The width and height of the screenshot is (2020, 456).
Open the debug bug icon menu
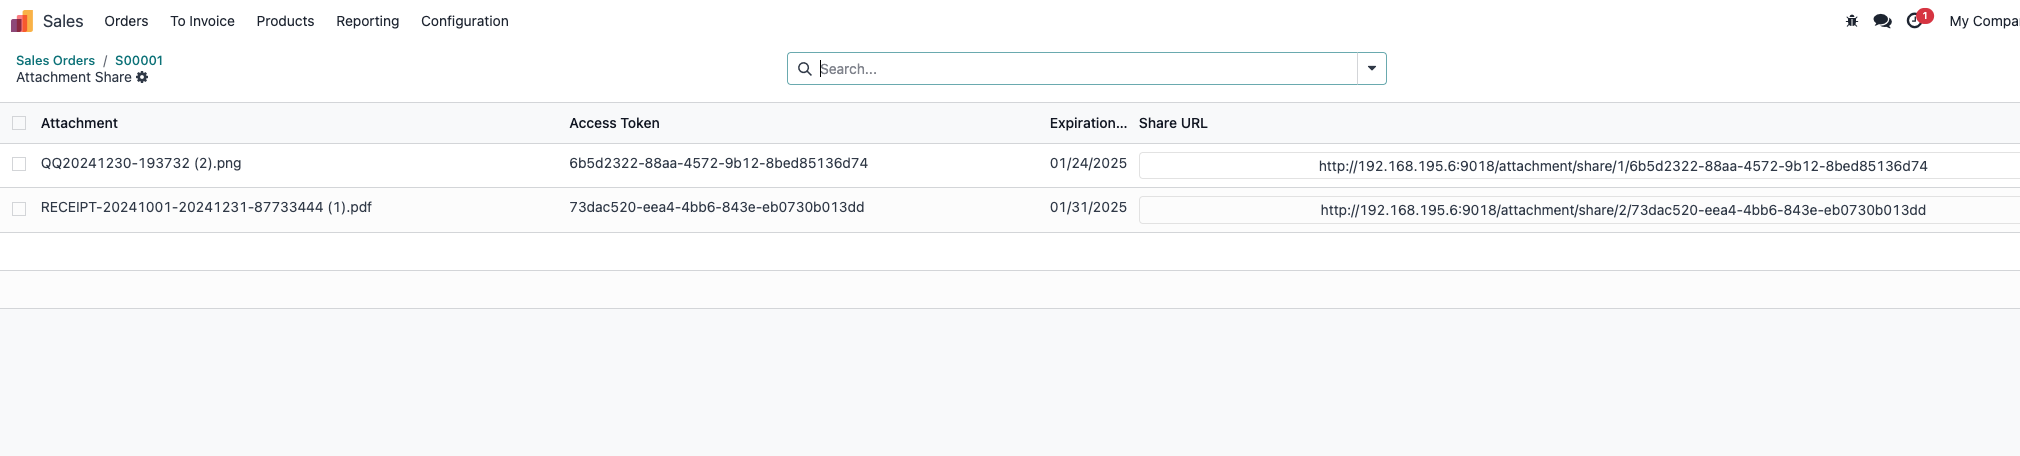tap(1852, 21)
